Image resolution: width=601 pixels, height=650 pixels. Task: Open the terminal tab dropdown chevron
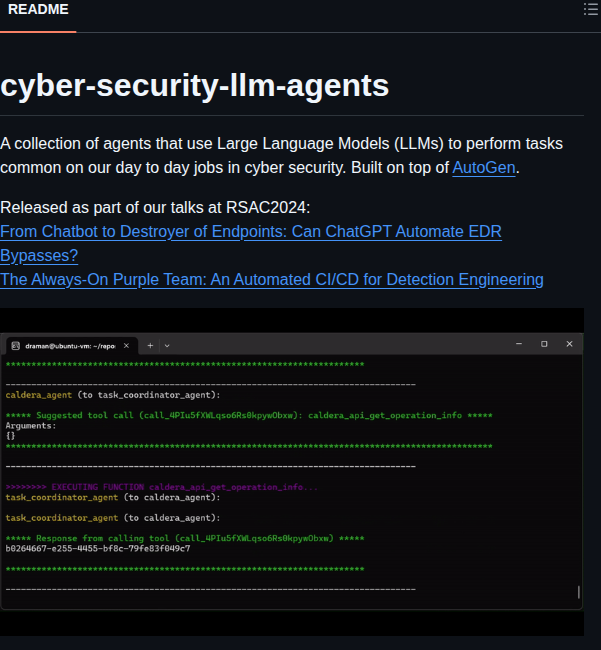(x=167, y=346)
